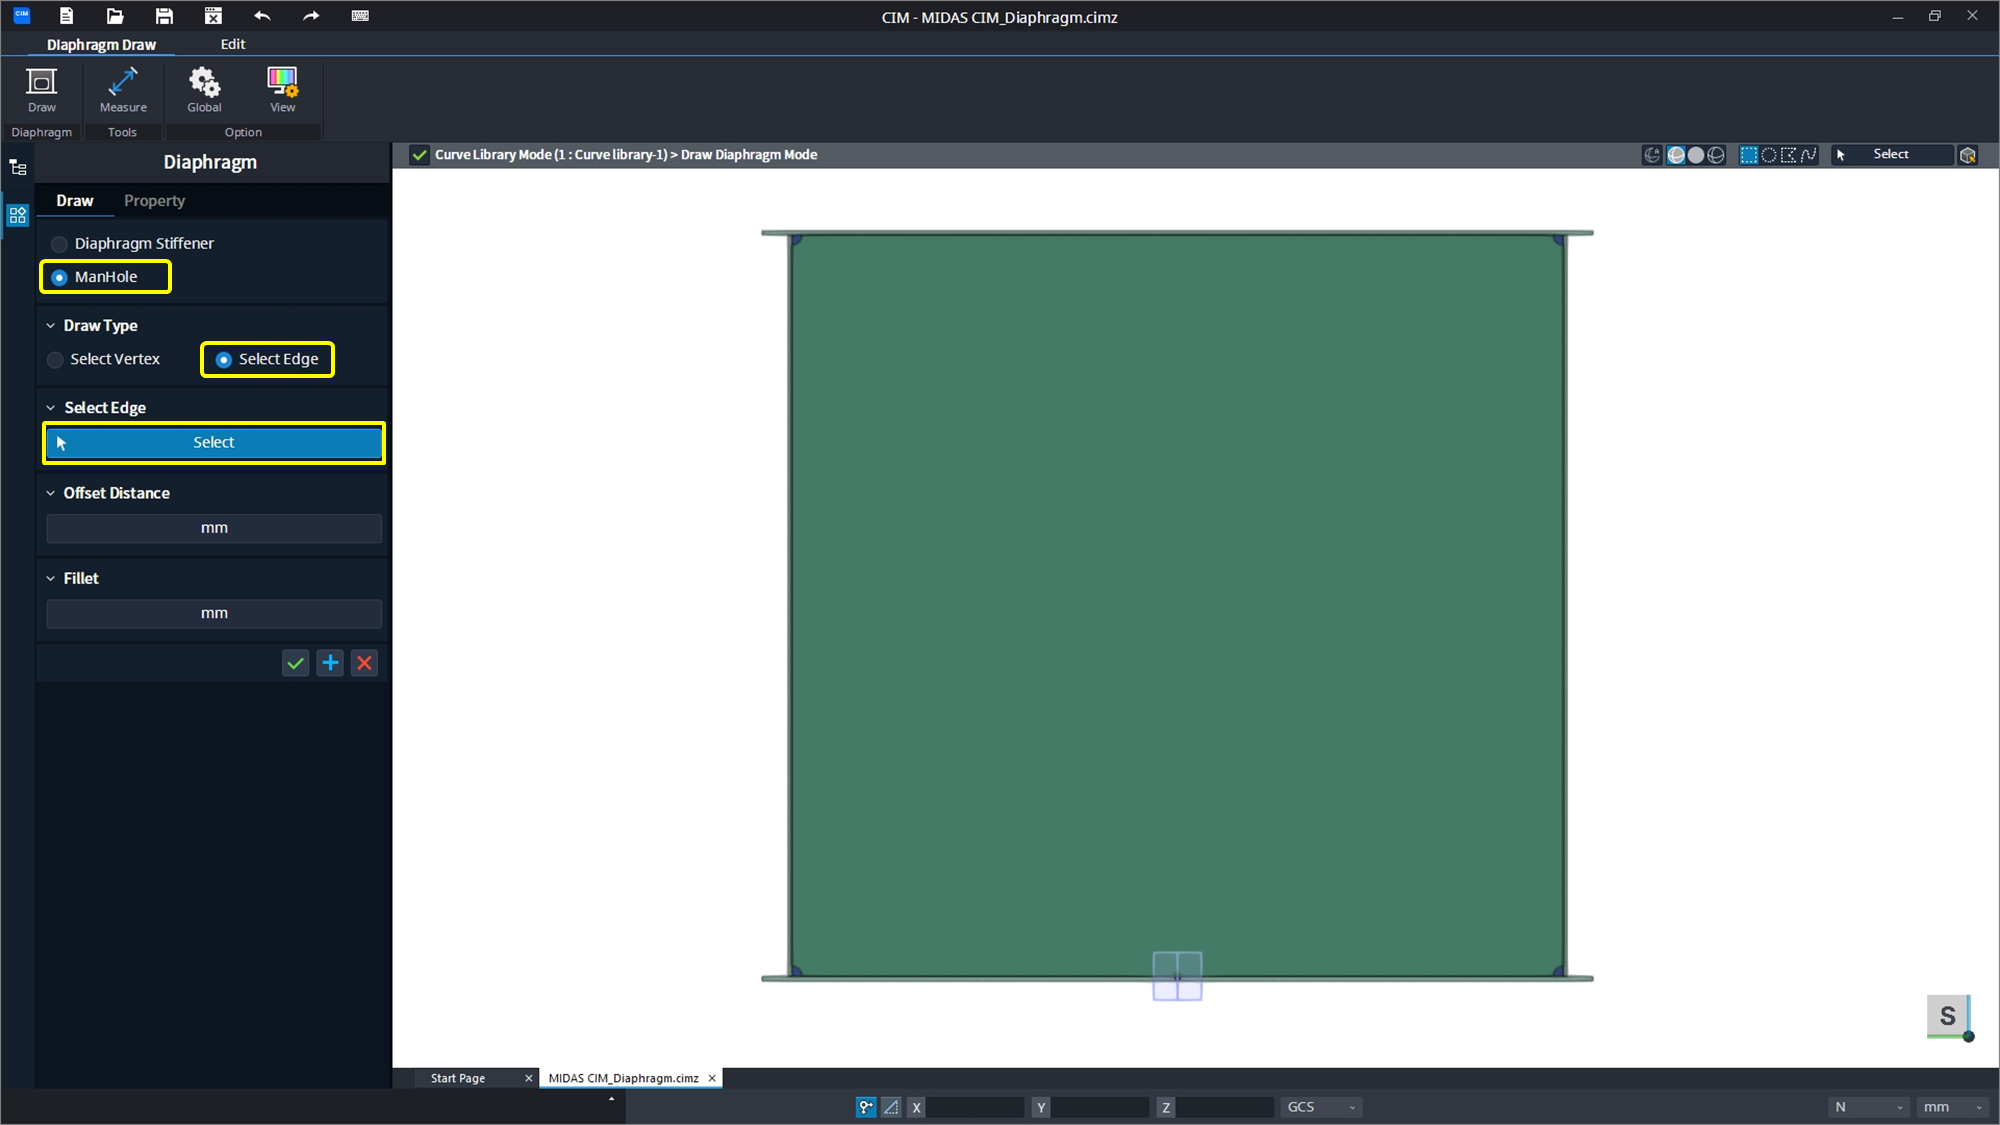Open the View option

[x=283, y=90]
